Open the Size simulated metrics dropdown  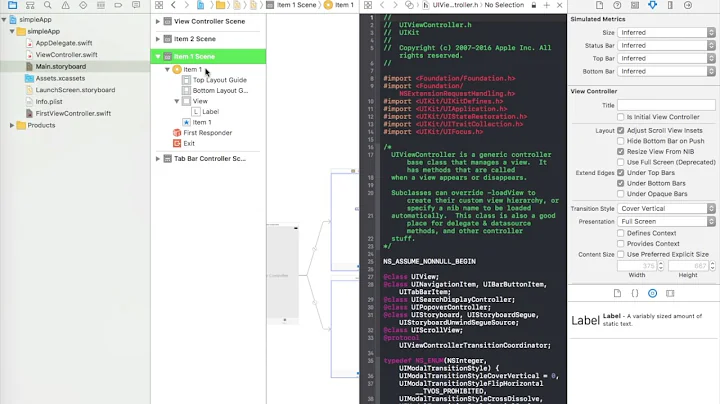coord(666,33)
